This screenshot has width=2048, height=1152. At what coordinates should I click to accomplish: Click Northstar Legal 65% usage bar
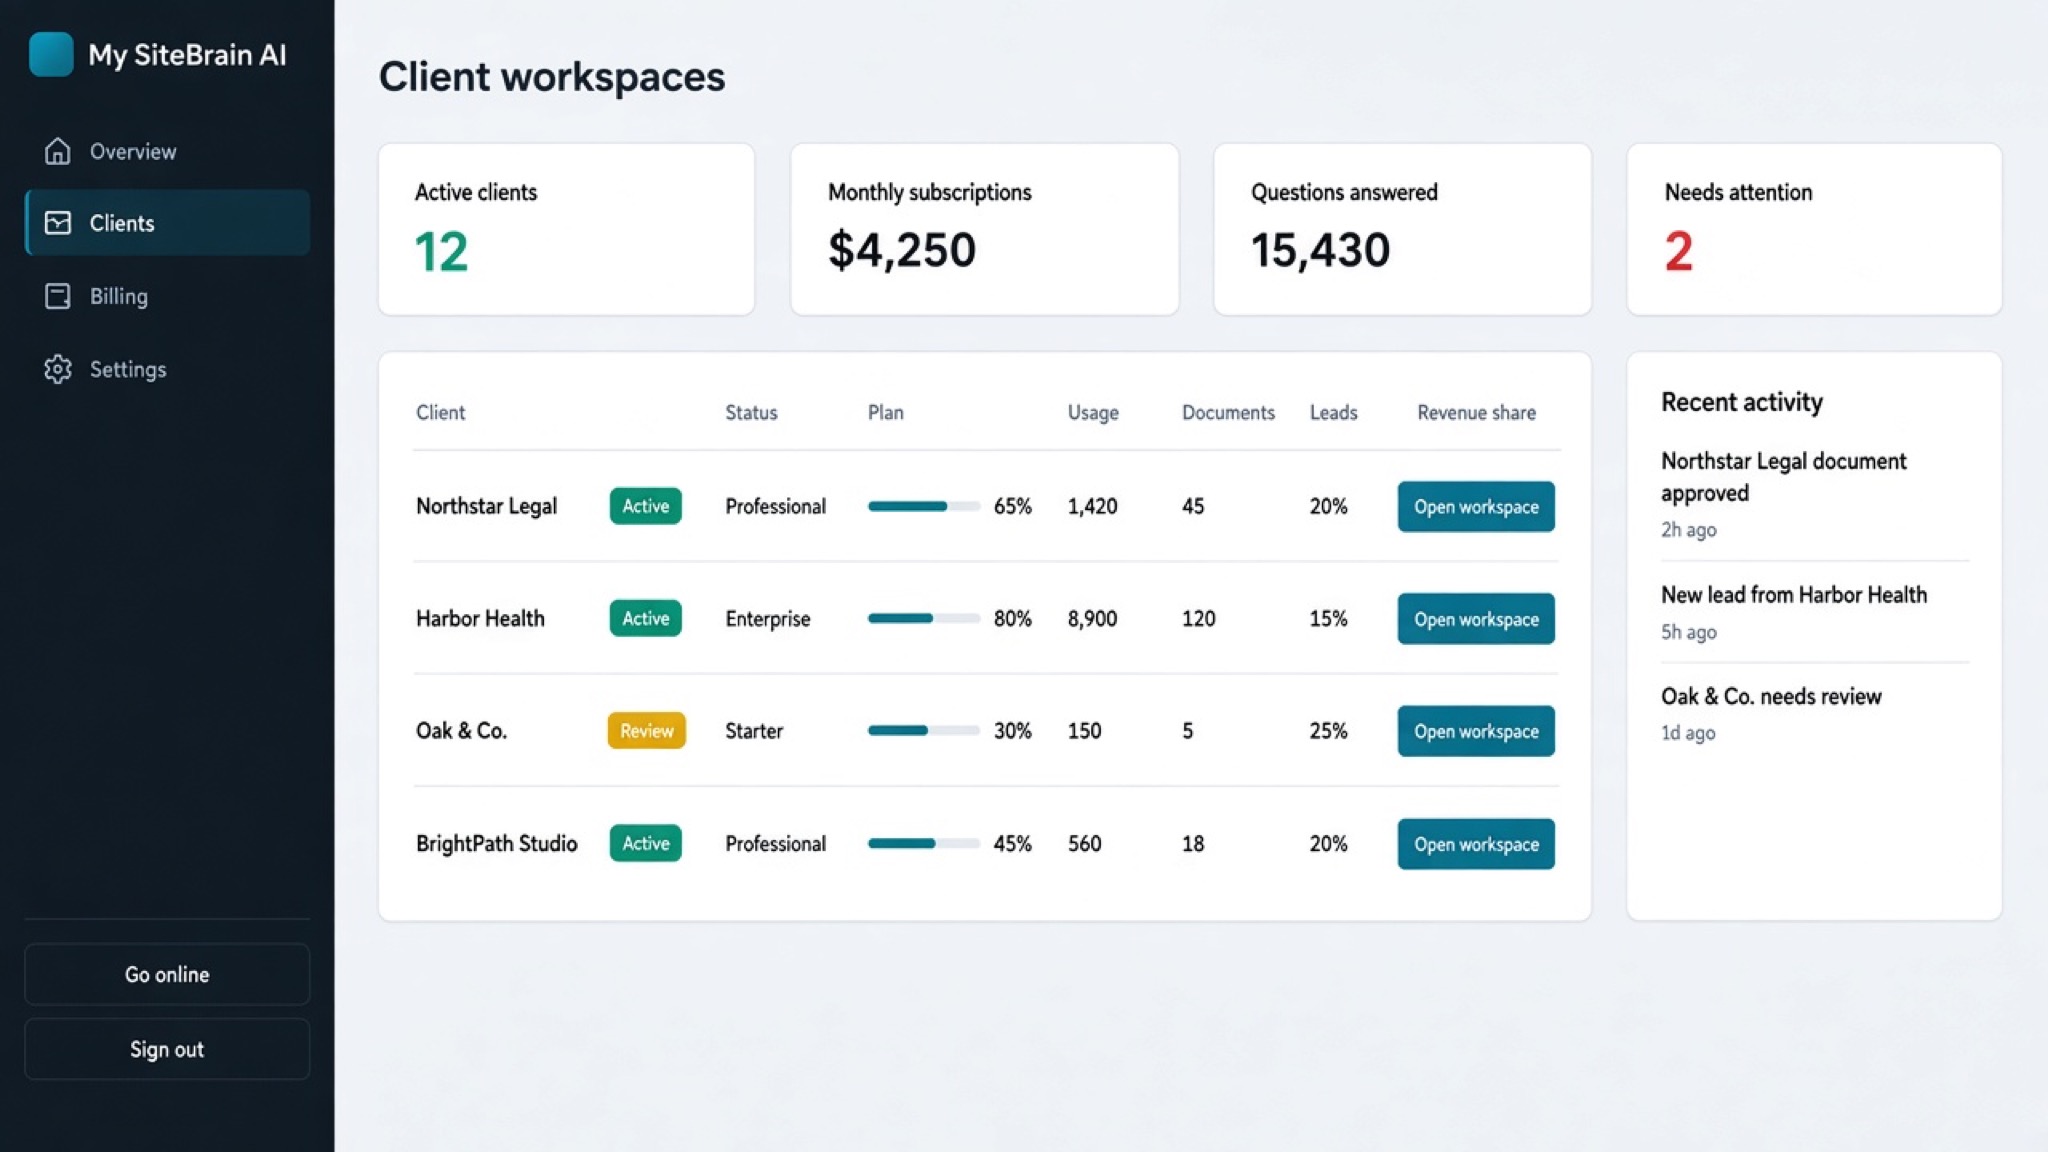point(924,506)
